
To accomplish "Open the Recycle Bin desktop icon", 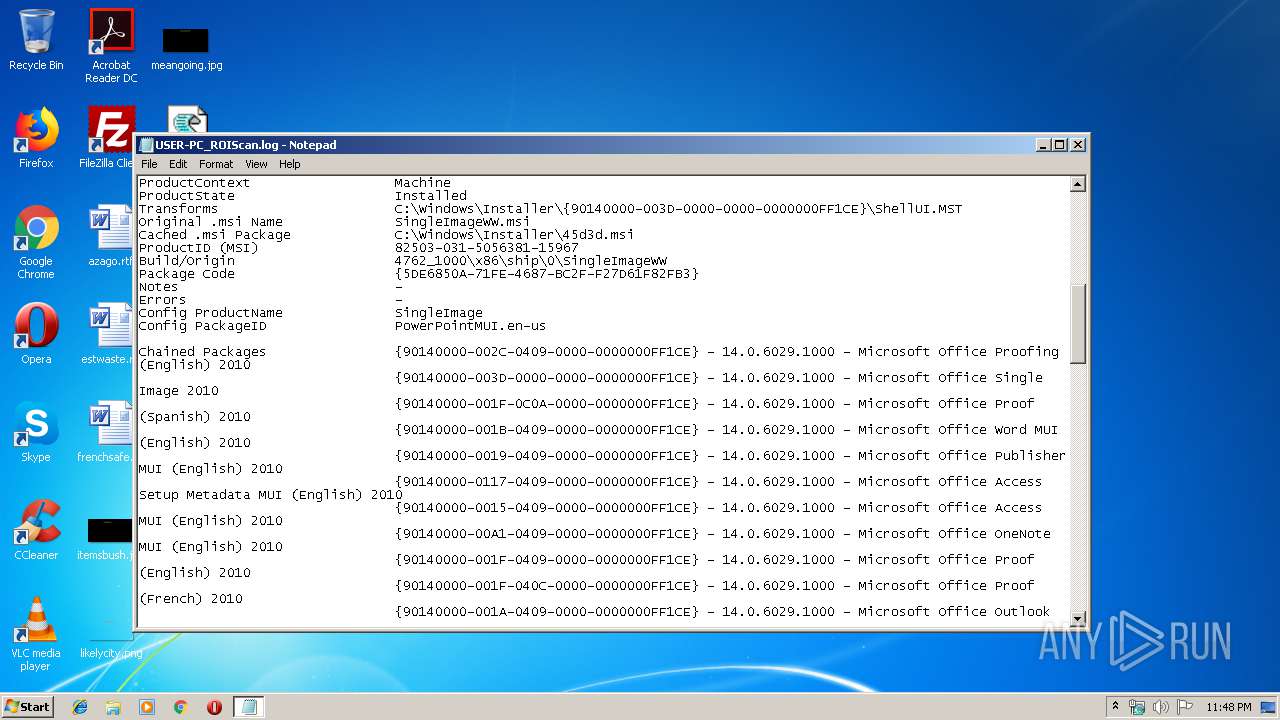I will coord(36,40).
